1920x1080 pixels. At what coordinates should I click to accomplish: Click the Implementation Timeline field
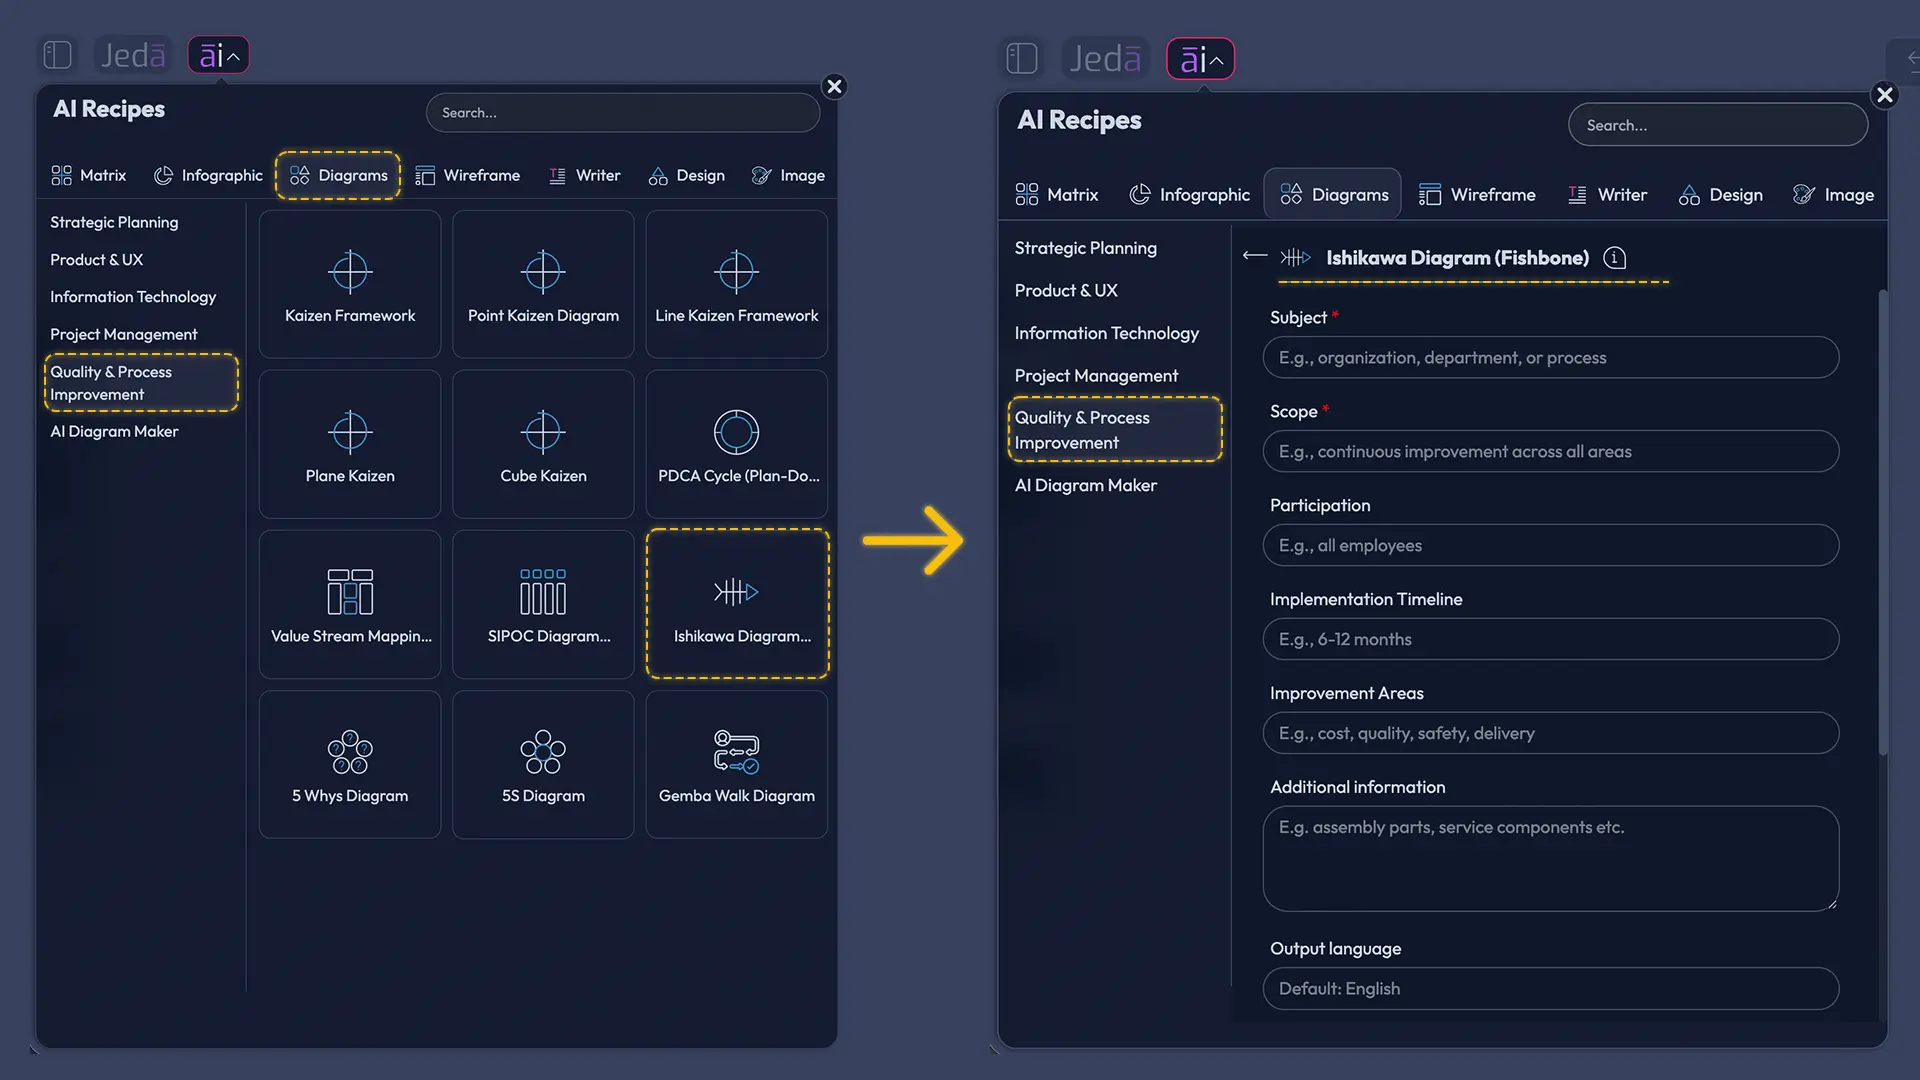1550,639
